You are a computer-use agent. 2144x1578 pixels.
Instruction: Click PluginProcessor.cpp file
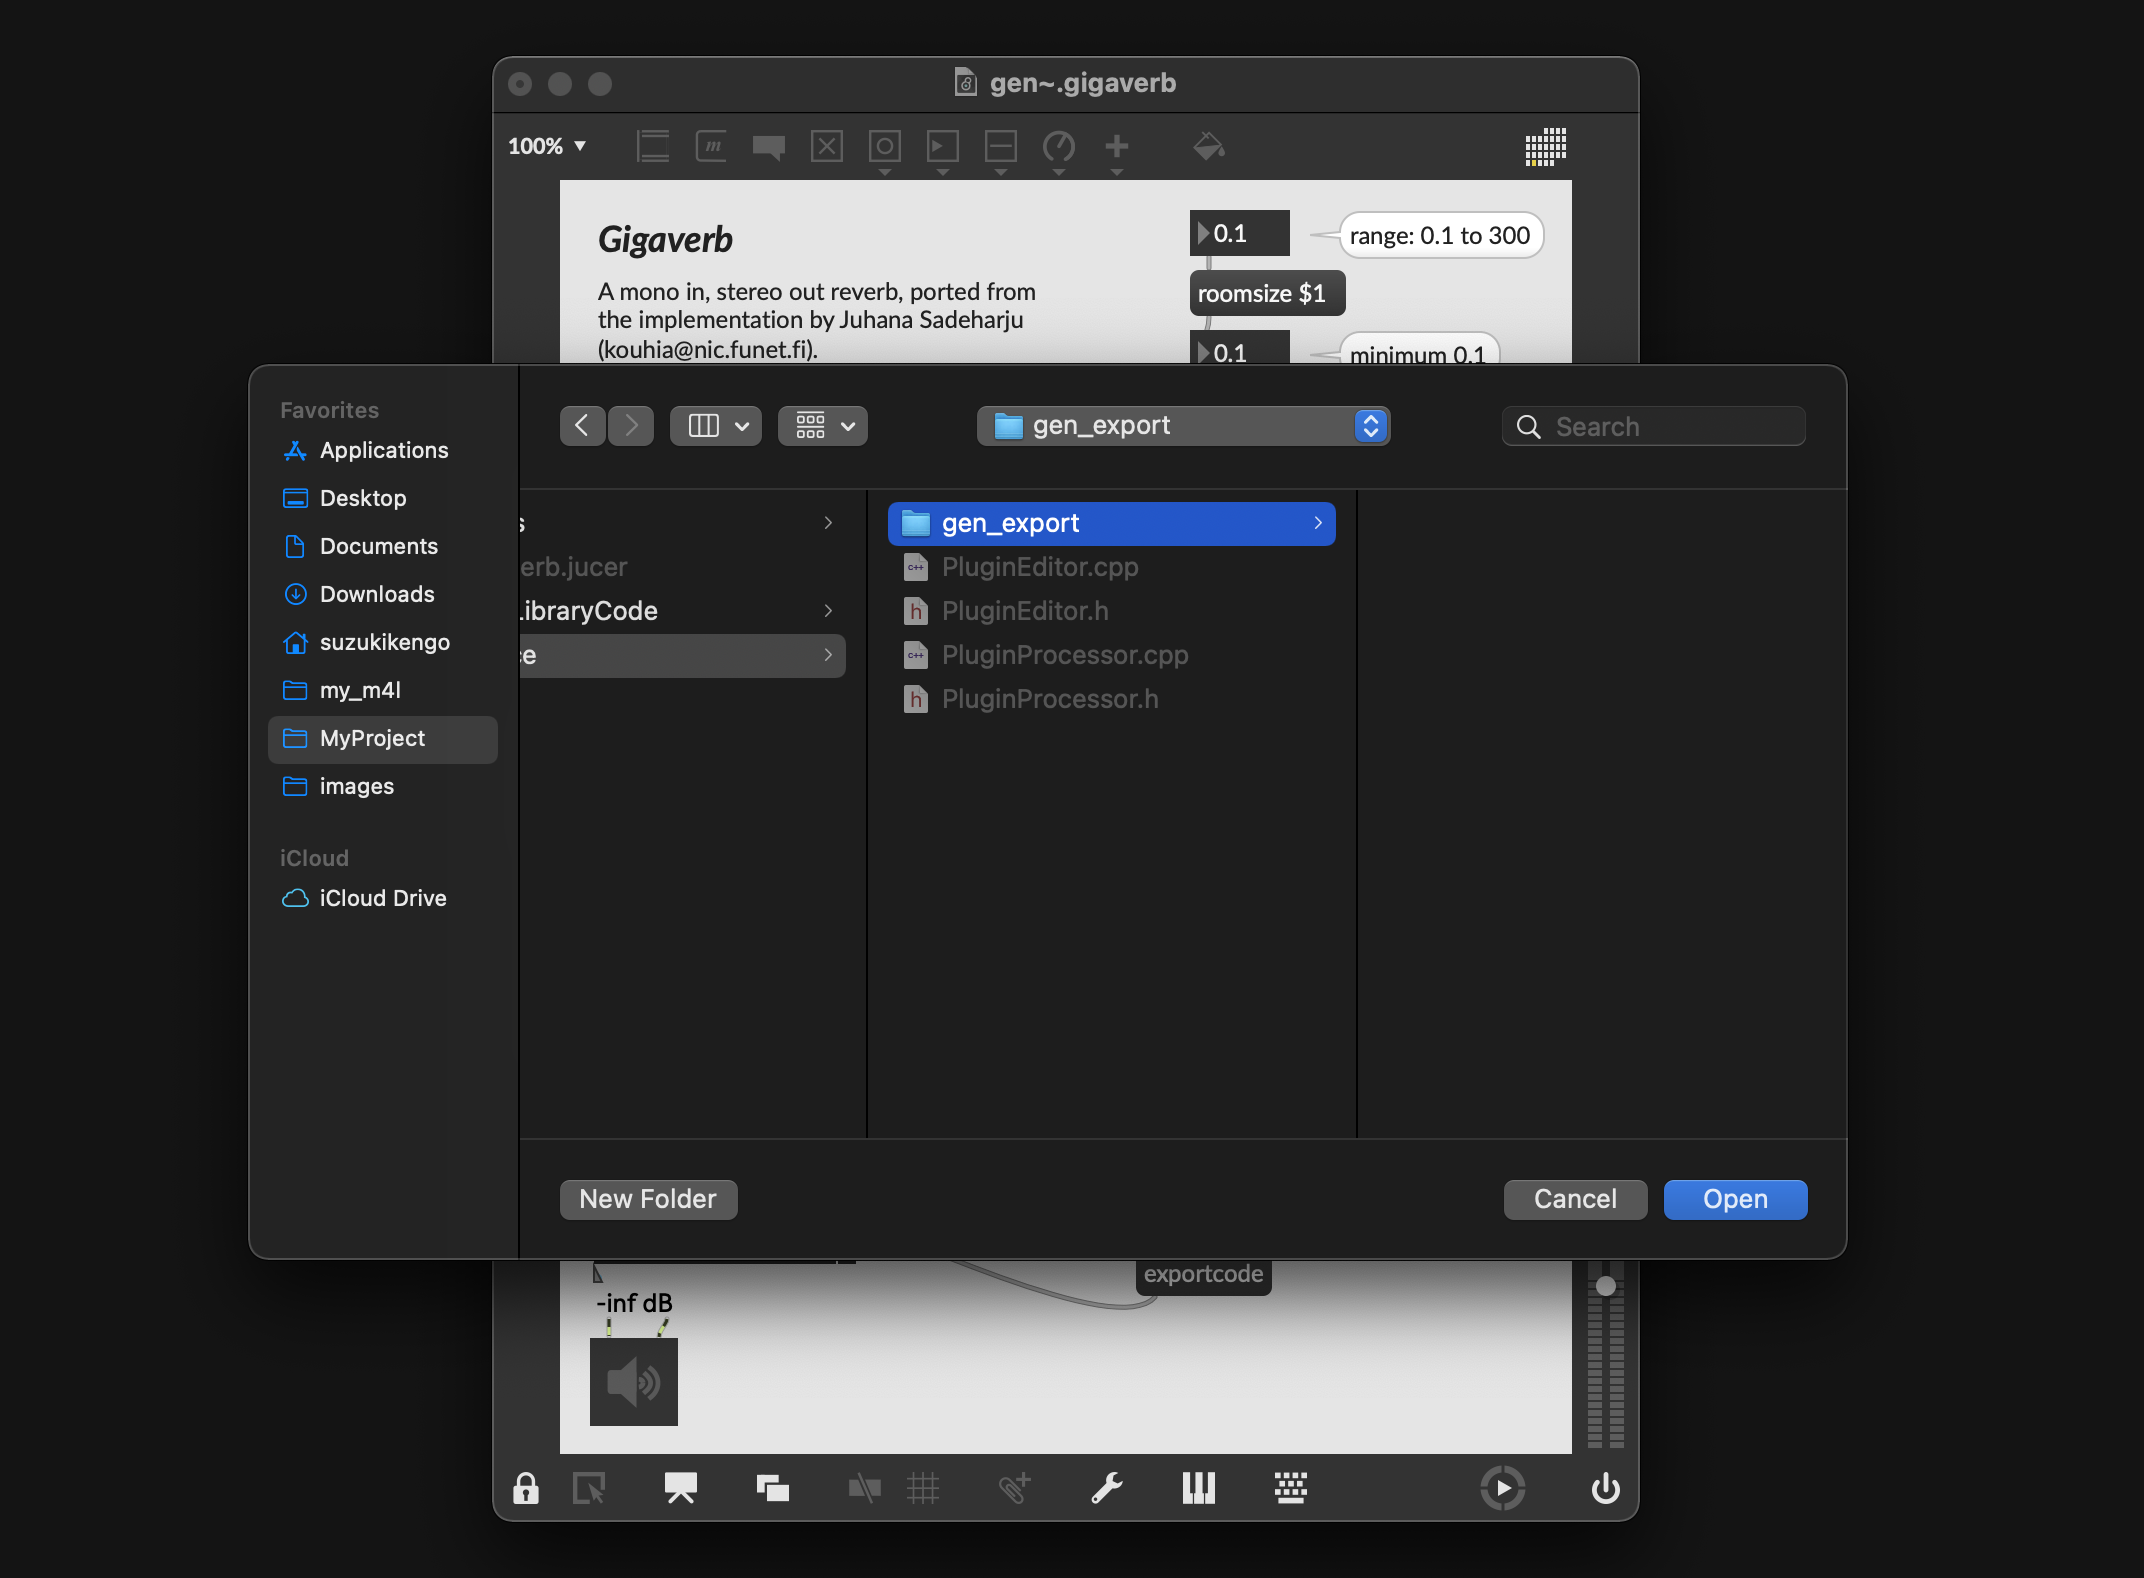(x=1111, y=655)
